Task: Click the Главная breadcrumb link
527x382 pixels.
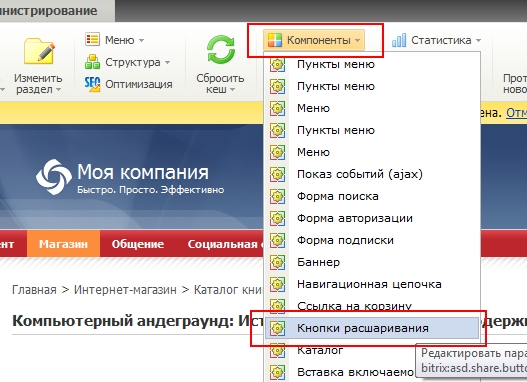Action: click(34, 290)
